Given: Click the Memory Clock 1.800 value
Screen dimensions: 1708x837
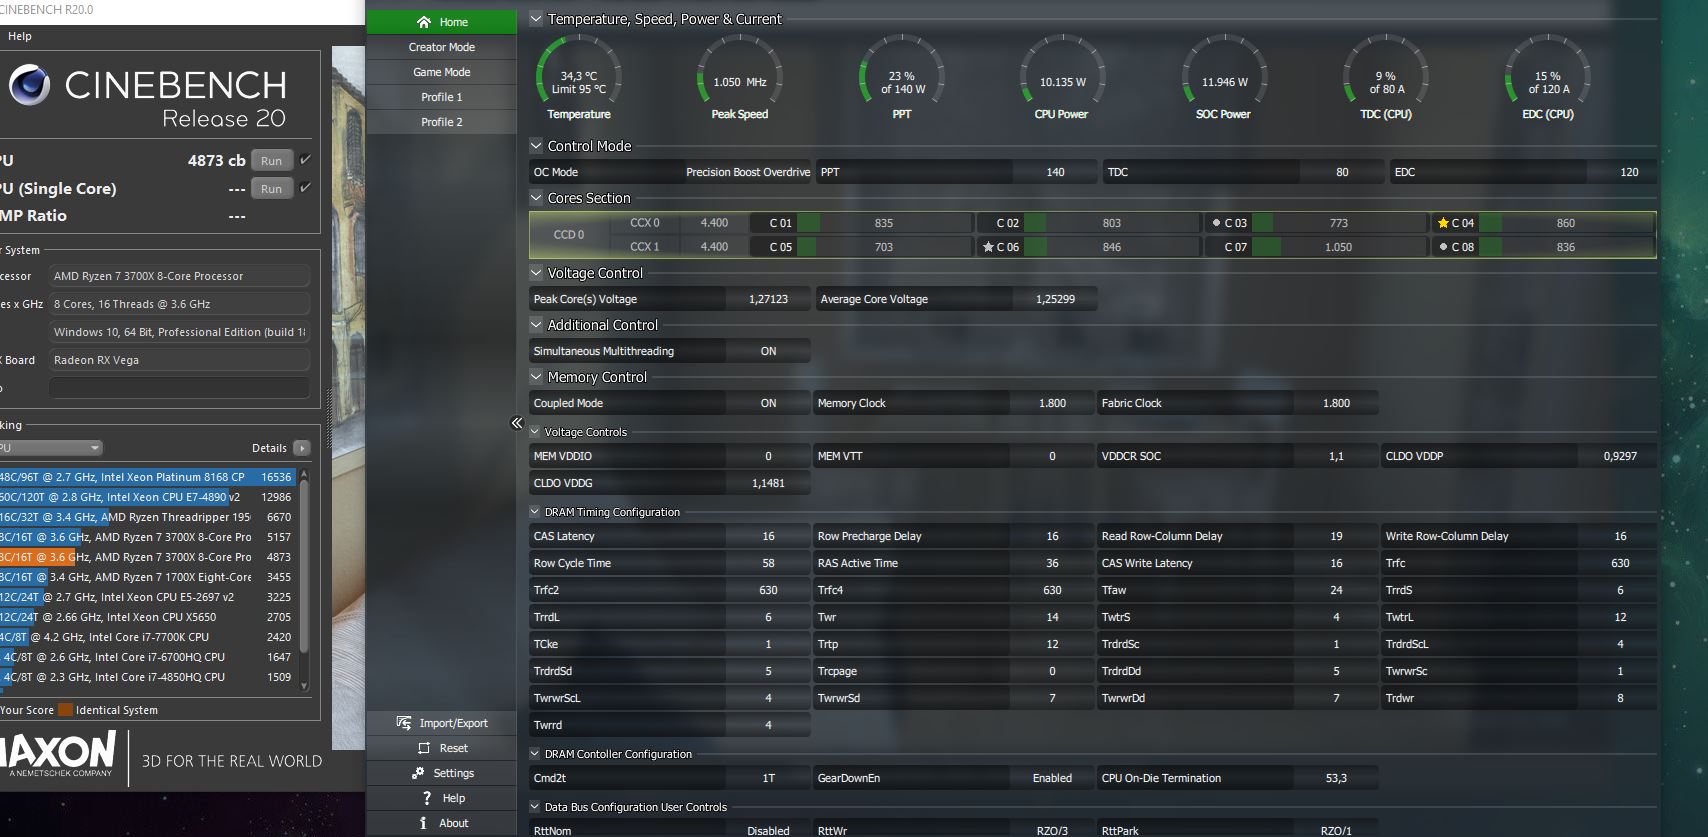Looking at the screenshot, I should tap(1052, 403).
